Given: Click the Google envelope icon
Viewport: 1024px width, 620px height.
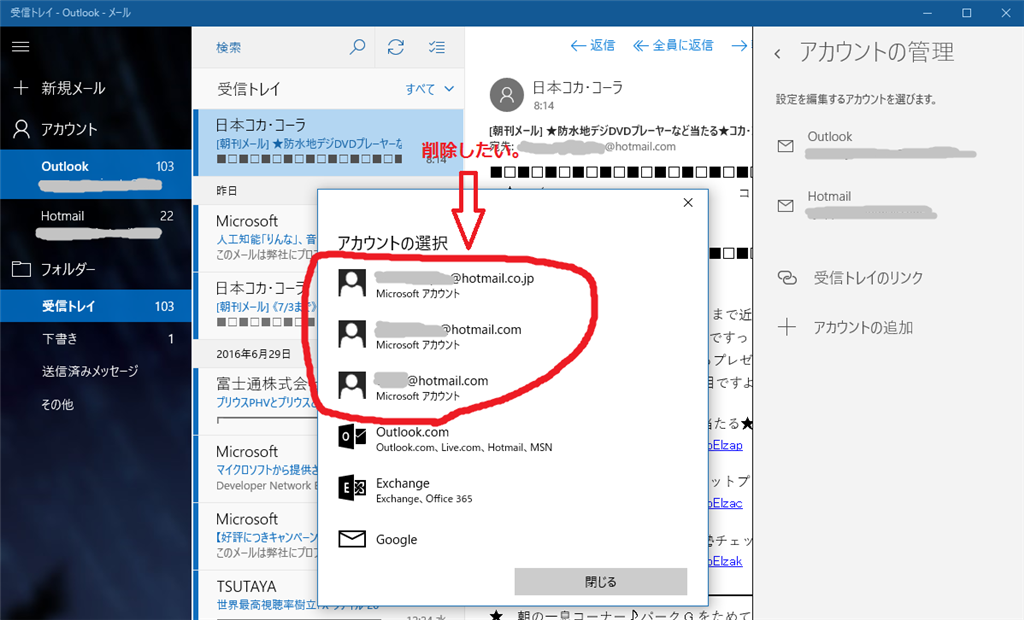Looking at the screenshot, I should coord(352,539).
